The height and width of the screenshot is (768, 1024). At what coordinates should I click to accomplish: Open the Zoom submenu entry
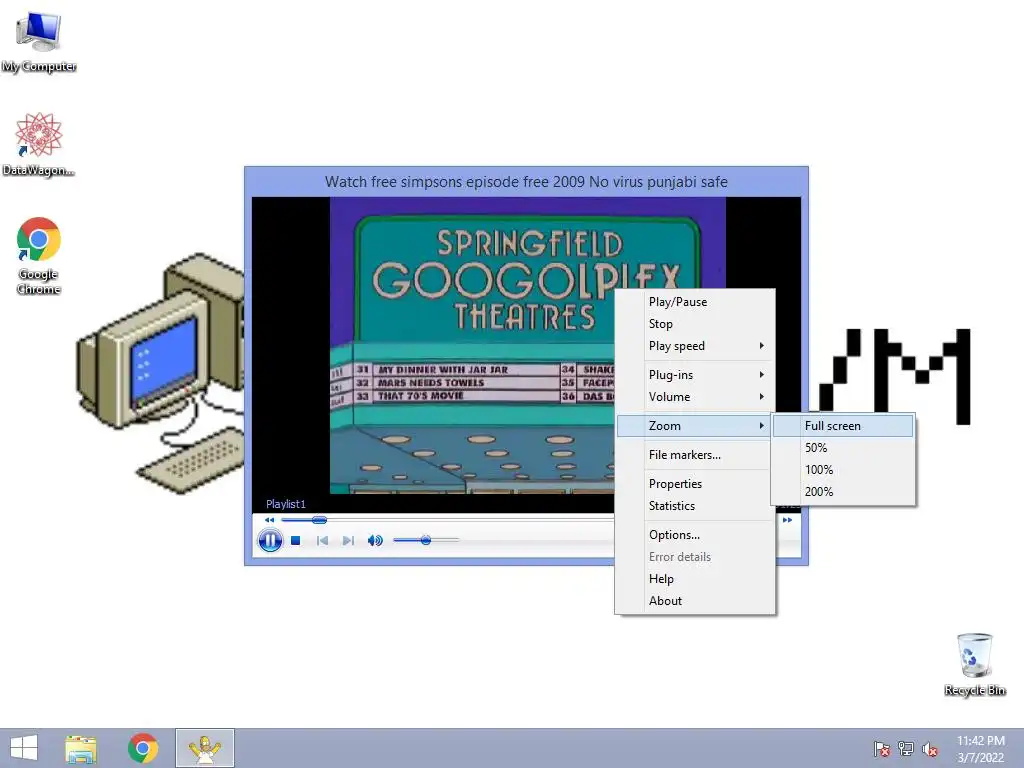(x=695, y=426)
